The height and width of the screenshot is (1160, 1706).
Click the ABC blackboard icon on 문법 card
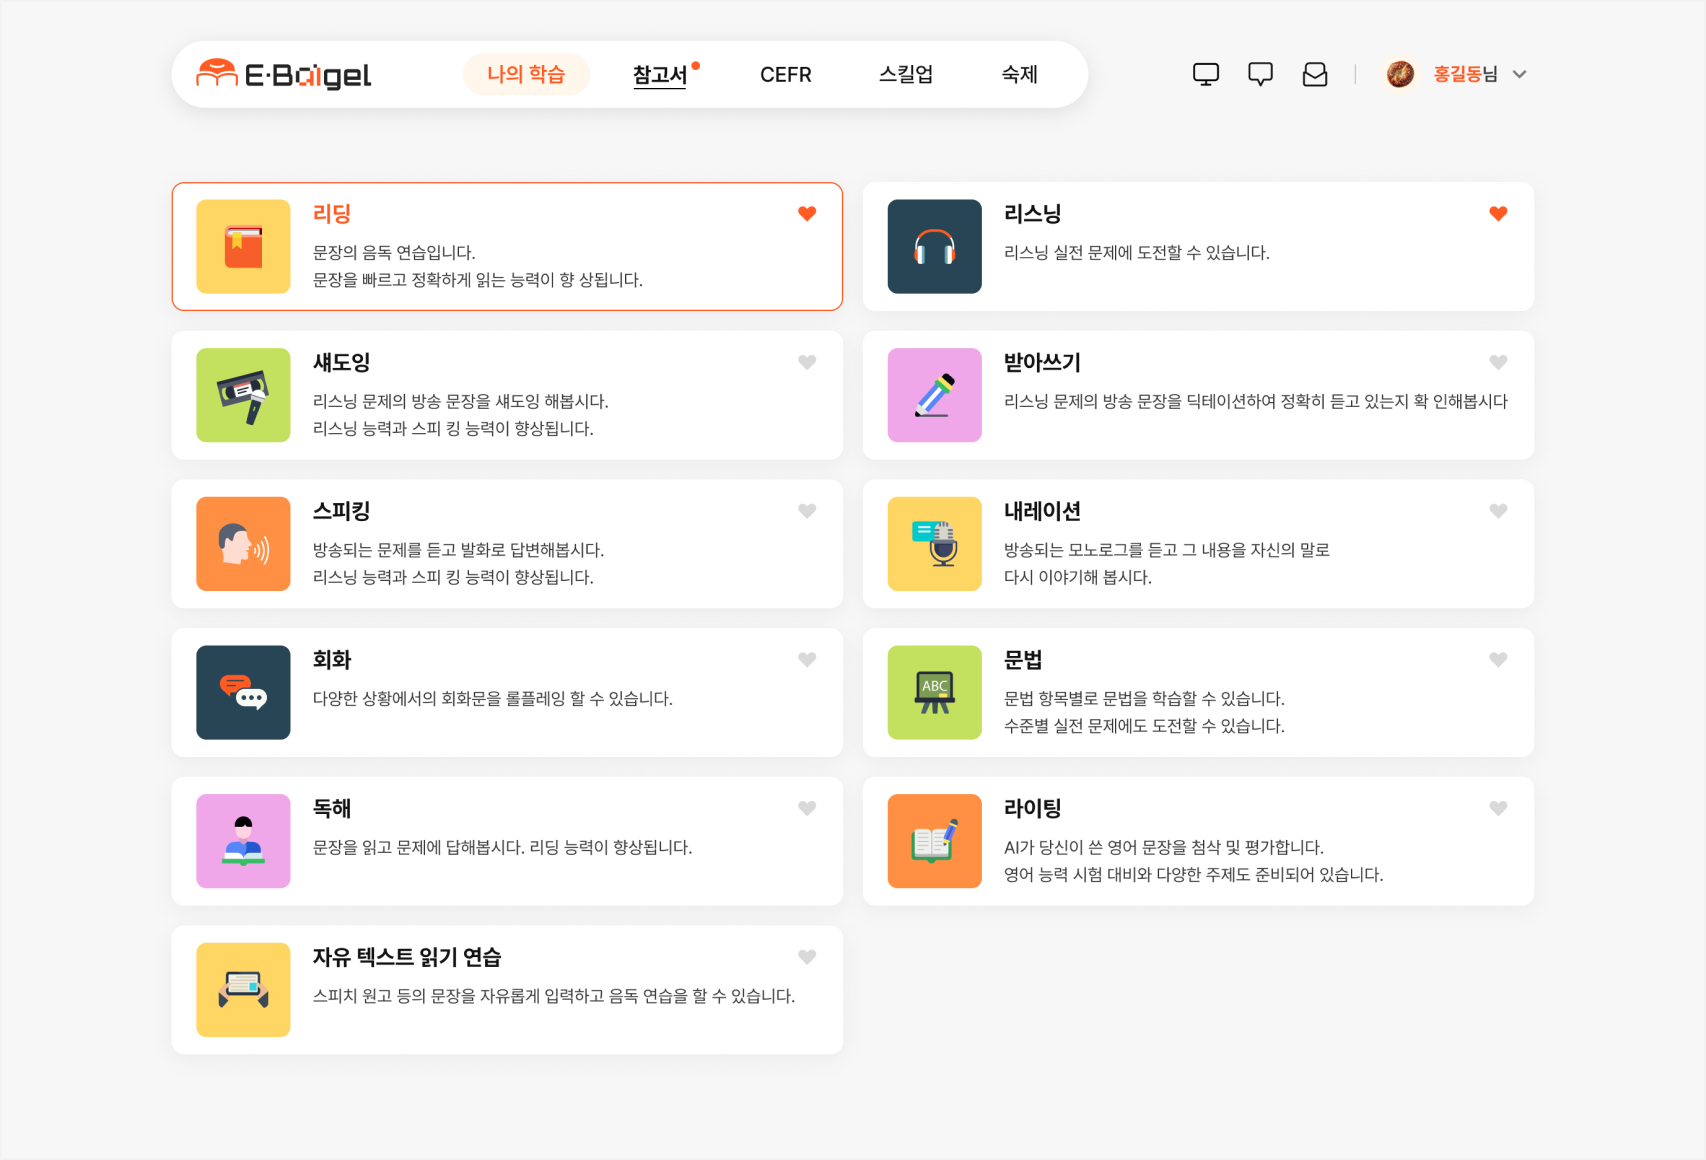point(933,693)
